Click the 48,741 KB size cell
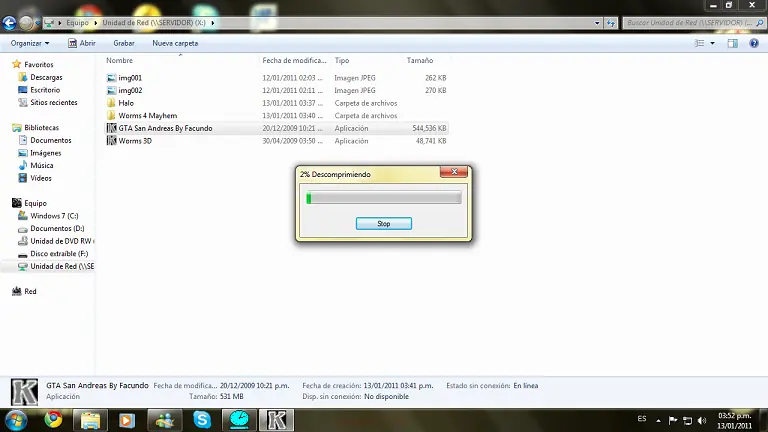 pyautogui.click(x=431, y=141)
